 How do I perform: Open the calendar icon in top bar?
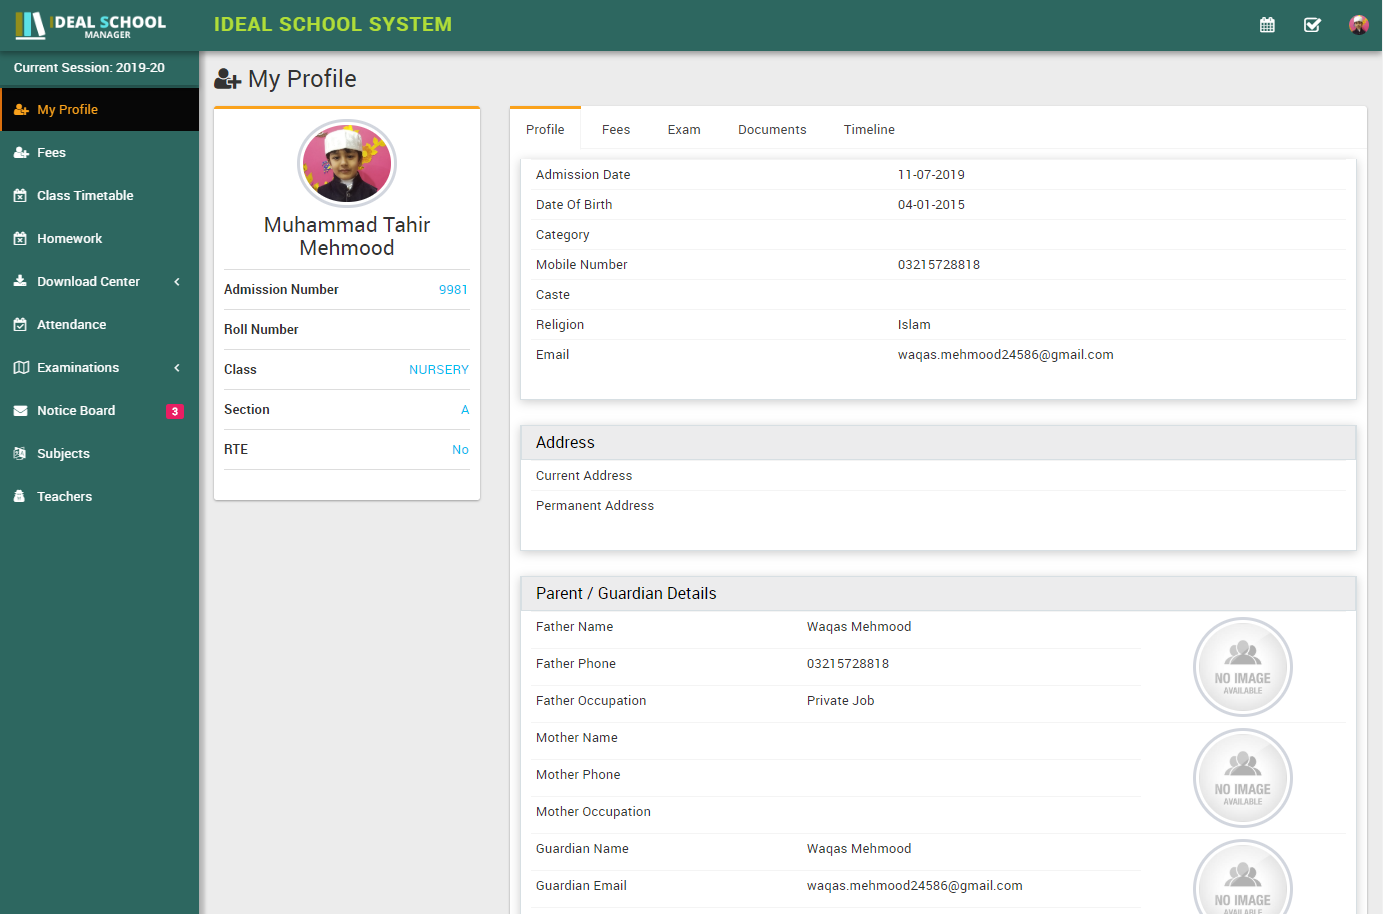pos(1267,25)
